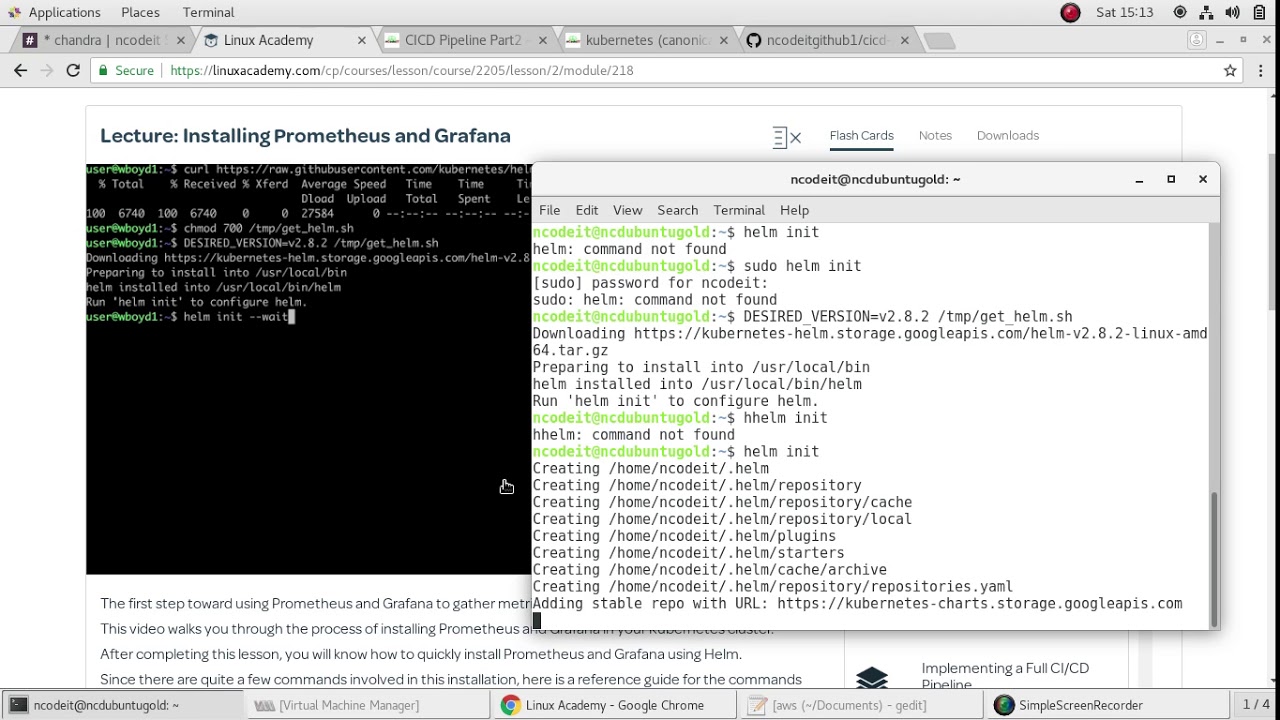Open the Notes tab
The width and height of the screenshot is (1280, 720).
click(935, 135)
